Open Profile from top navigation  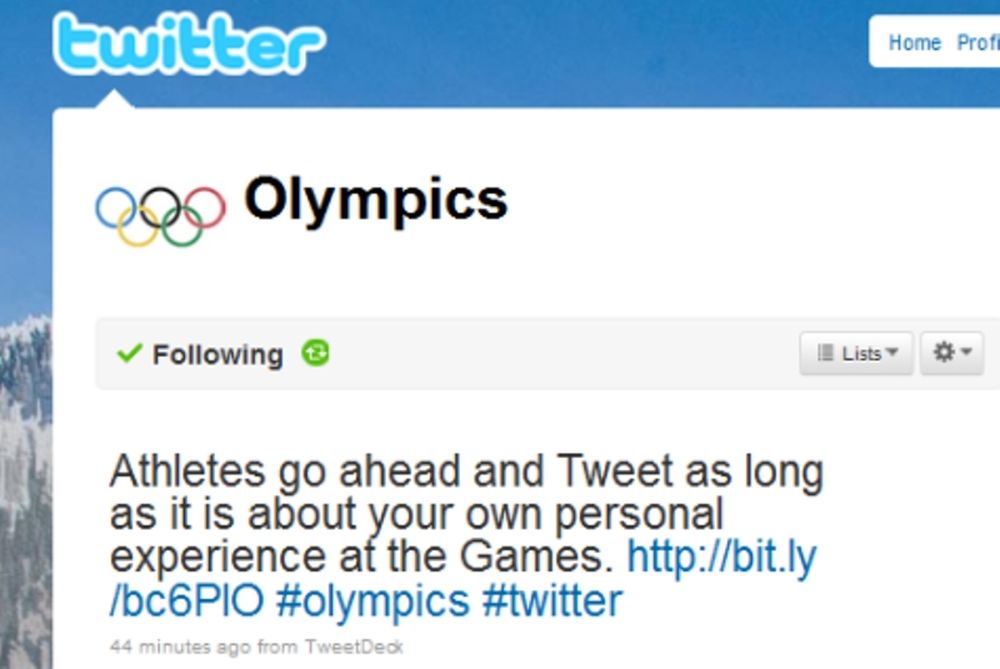pyautogui.click(x=978, y=43)
